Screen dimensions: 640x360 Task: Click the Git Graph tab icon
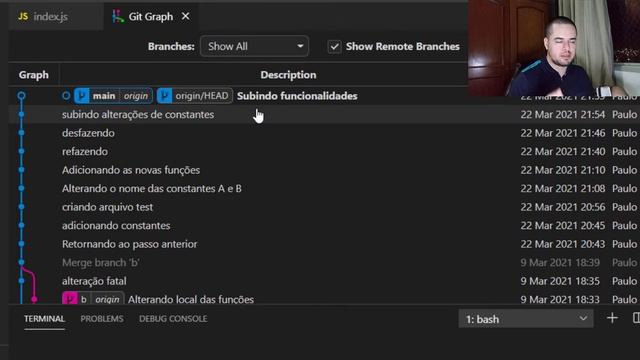(118, 17)
